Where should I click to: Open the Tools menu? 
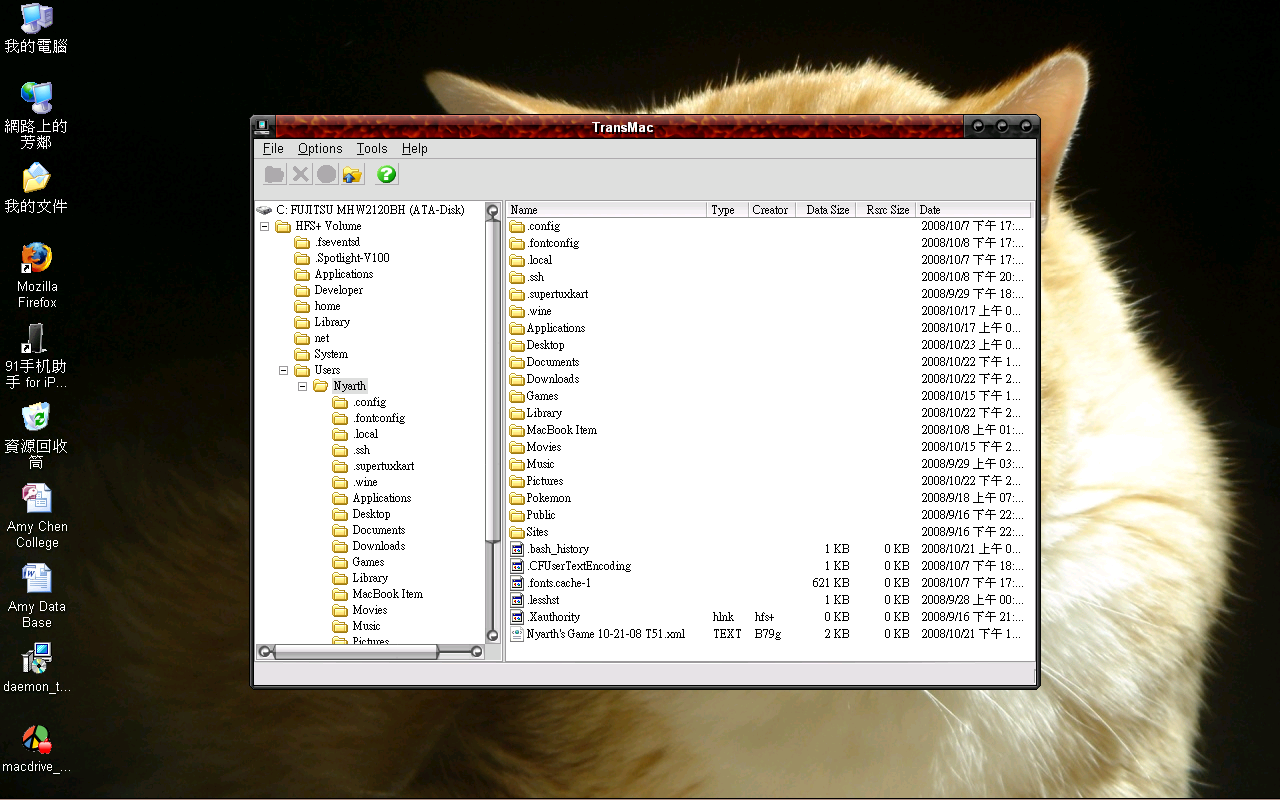[x=372, y=148]
